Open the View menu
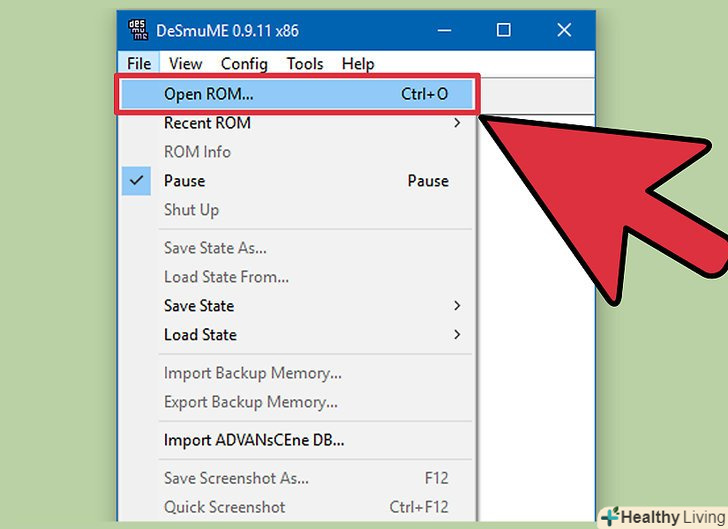728x529 pixels. point(185,64)
